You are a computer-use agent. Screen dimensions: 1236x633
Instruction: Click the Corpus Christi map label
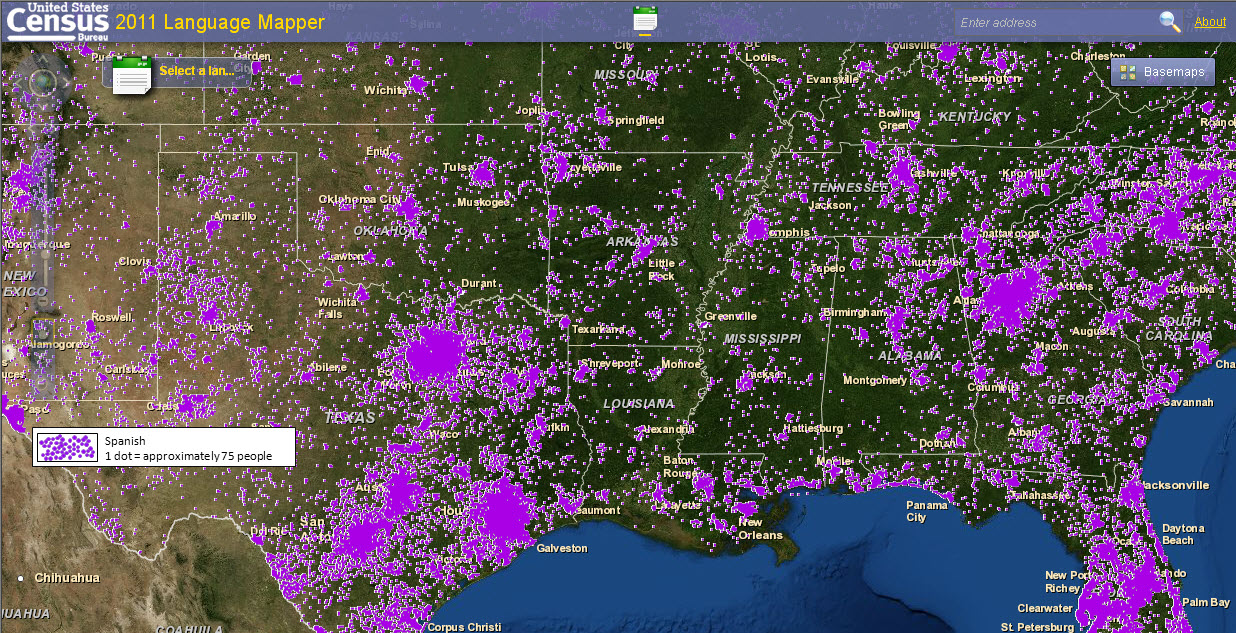pyautogui.click(x=464, y=627)
